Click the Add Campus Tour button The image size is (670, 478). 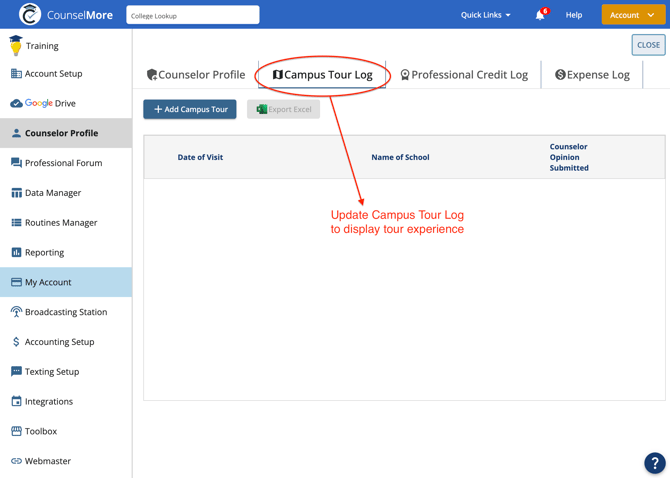coord(190,109)
